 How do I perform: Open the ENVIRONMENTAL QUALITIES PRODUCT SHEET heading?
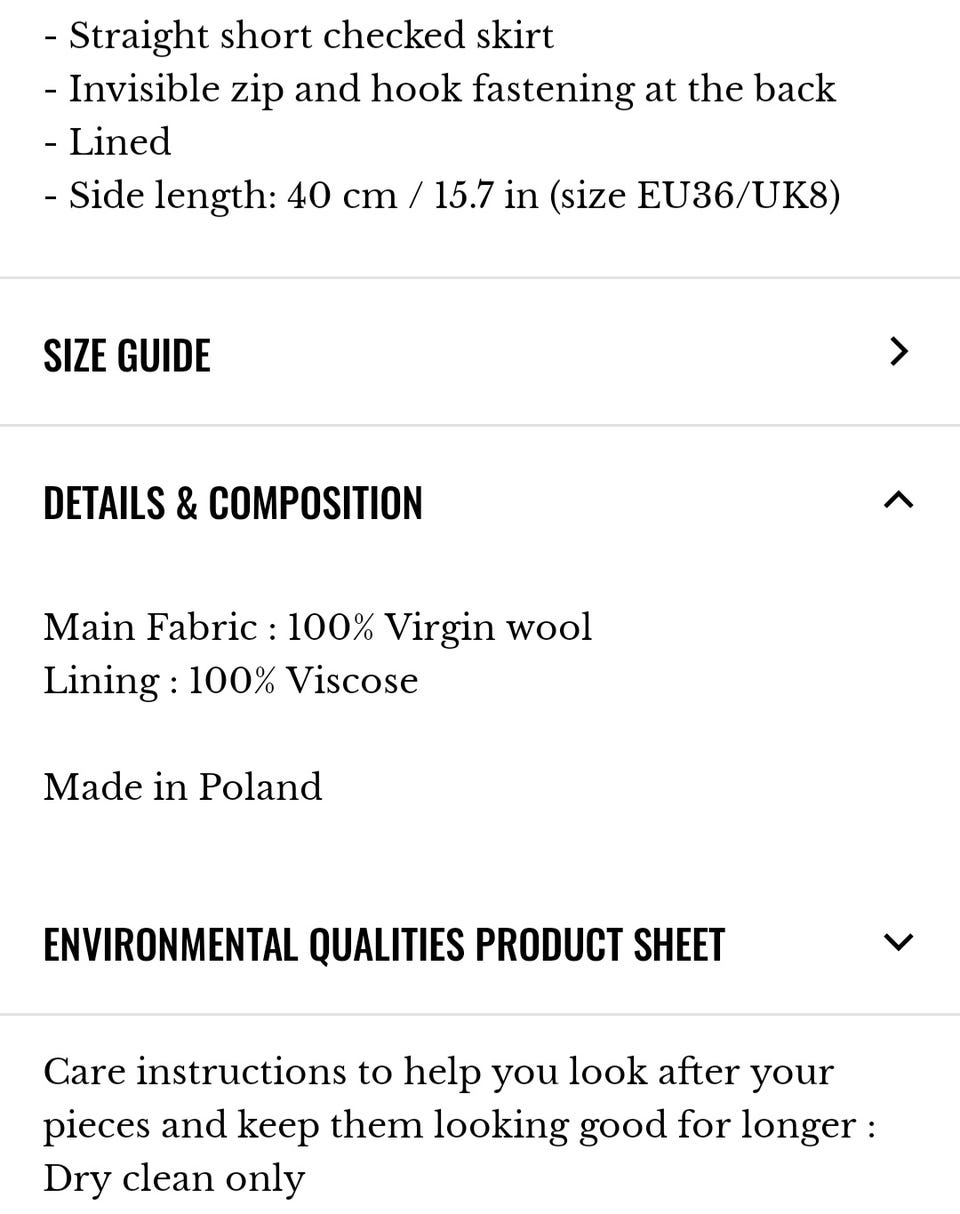click(384, 945)
